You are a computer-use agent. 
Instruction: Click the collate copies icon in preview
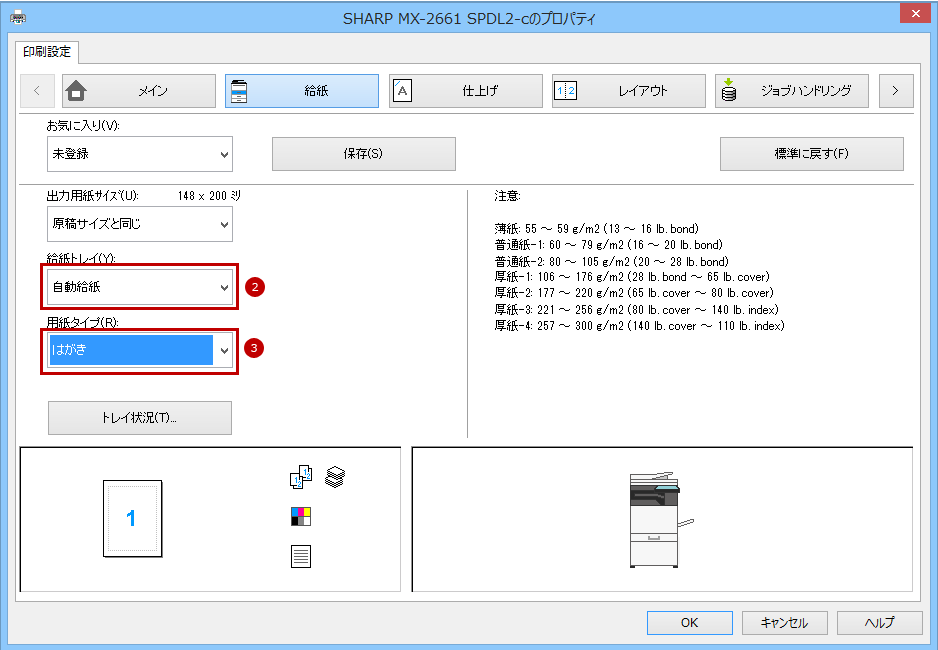tap(301, 477)
